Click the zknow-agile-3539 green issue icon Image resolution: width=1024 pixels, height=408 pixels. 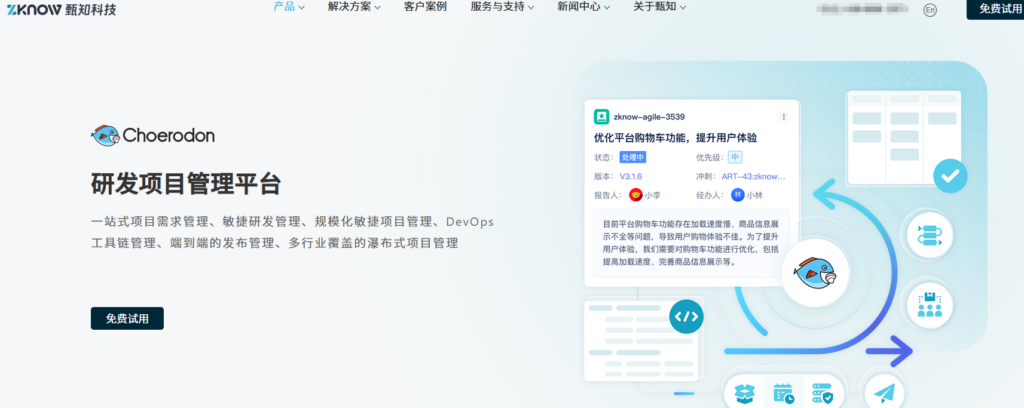tap(601, 117)
